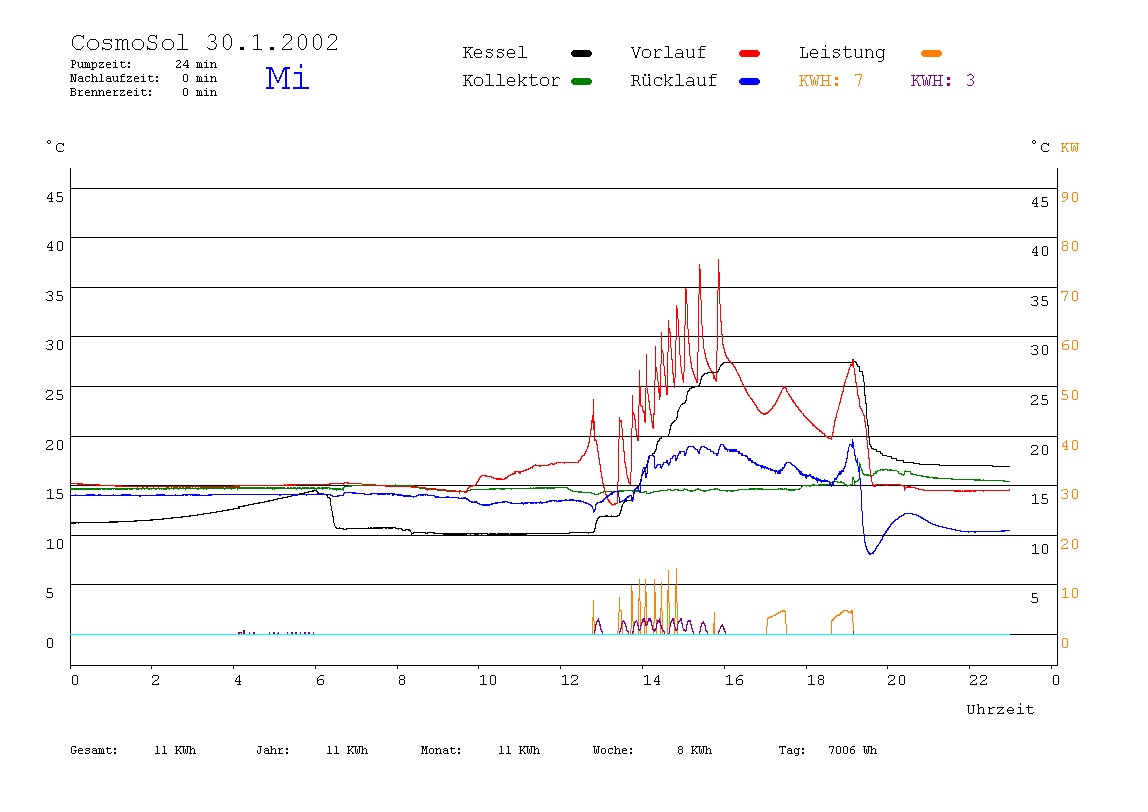Click the Monat: label

tap(441, 750)
